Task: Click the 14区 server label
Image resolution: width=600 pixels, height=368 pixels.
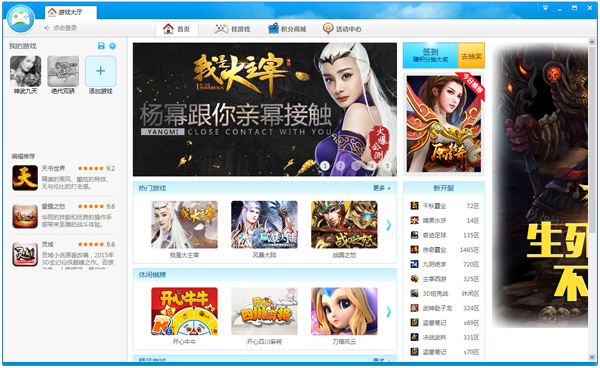Action: [473, 220]
